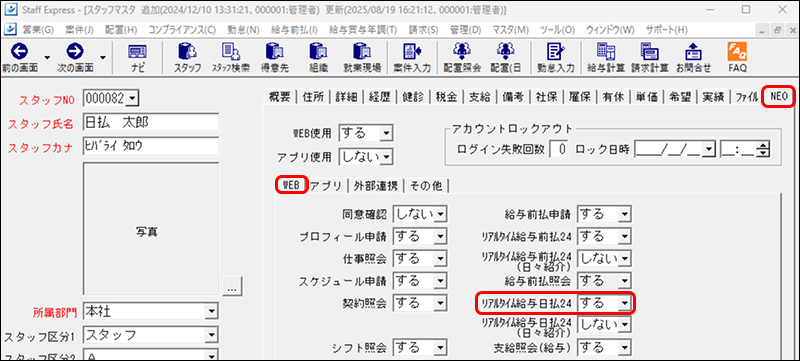Open the 得意先 customer icon
This screenshot has width=800, height=361.
[275, 51]
